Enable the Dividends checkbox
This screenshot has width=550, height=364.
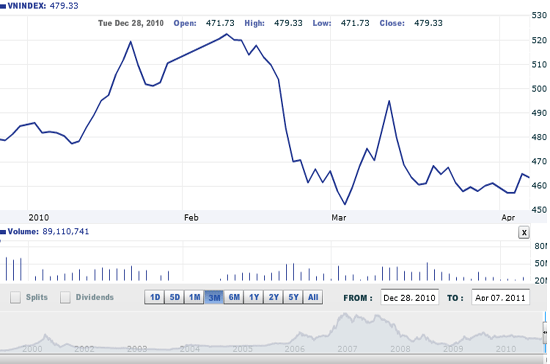(65, 297)
